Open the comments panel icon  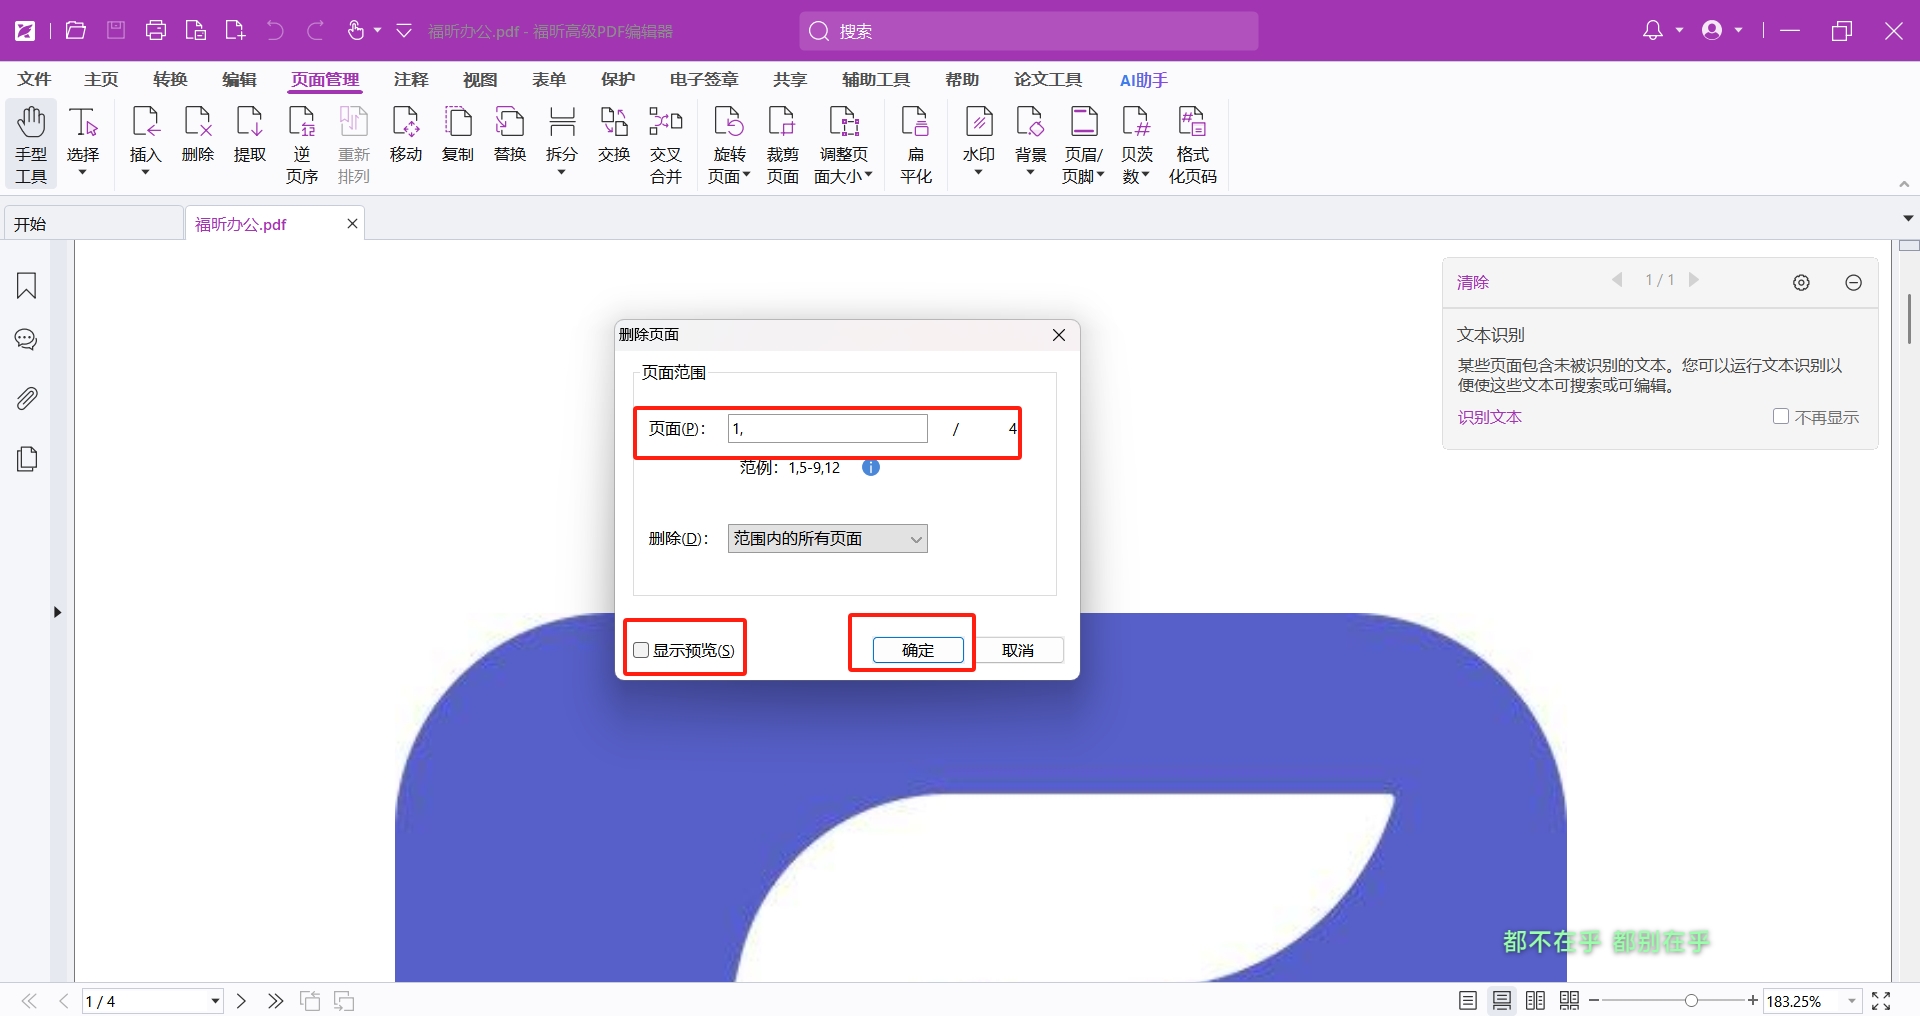(27, 340)
